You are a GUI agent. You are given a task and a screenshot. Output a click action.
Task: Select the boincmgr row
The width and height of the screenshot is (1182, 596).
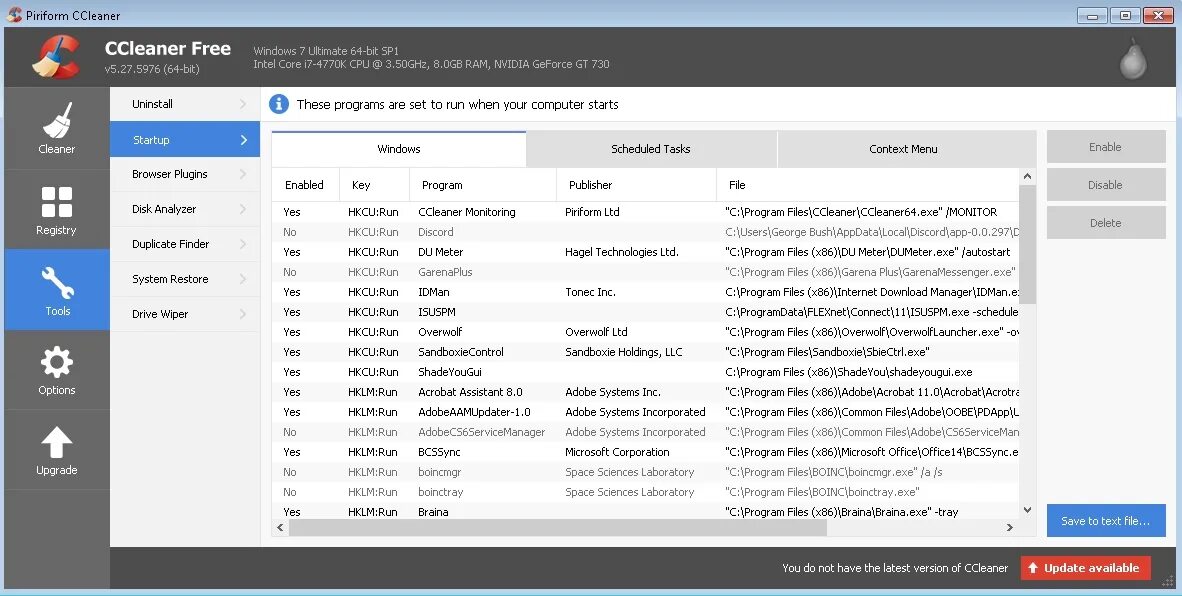tap(645, 472)
